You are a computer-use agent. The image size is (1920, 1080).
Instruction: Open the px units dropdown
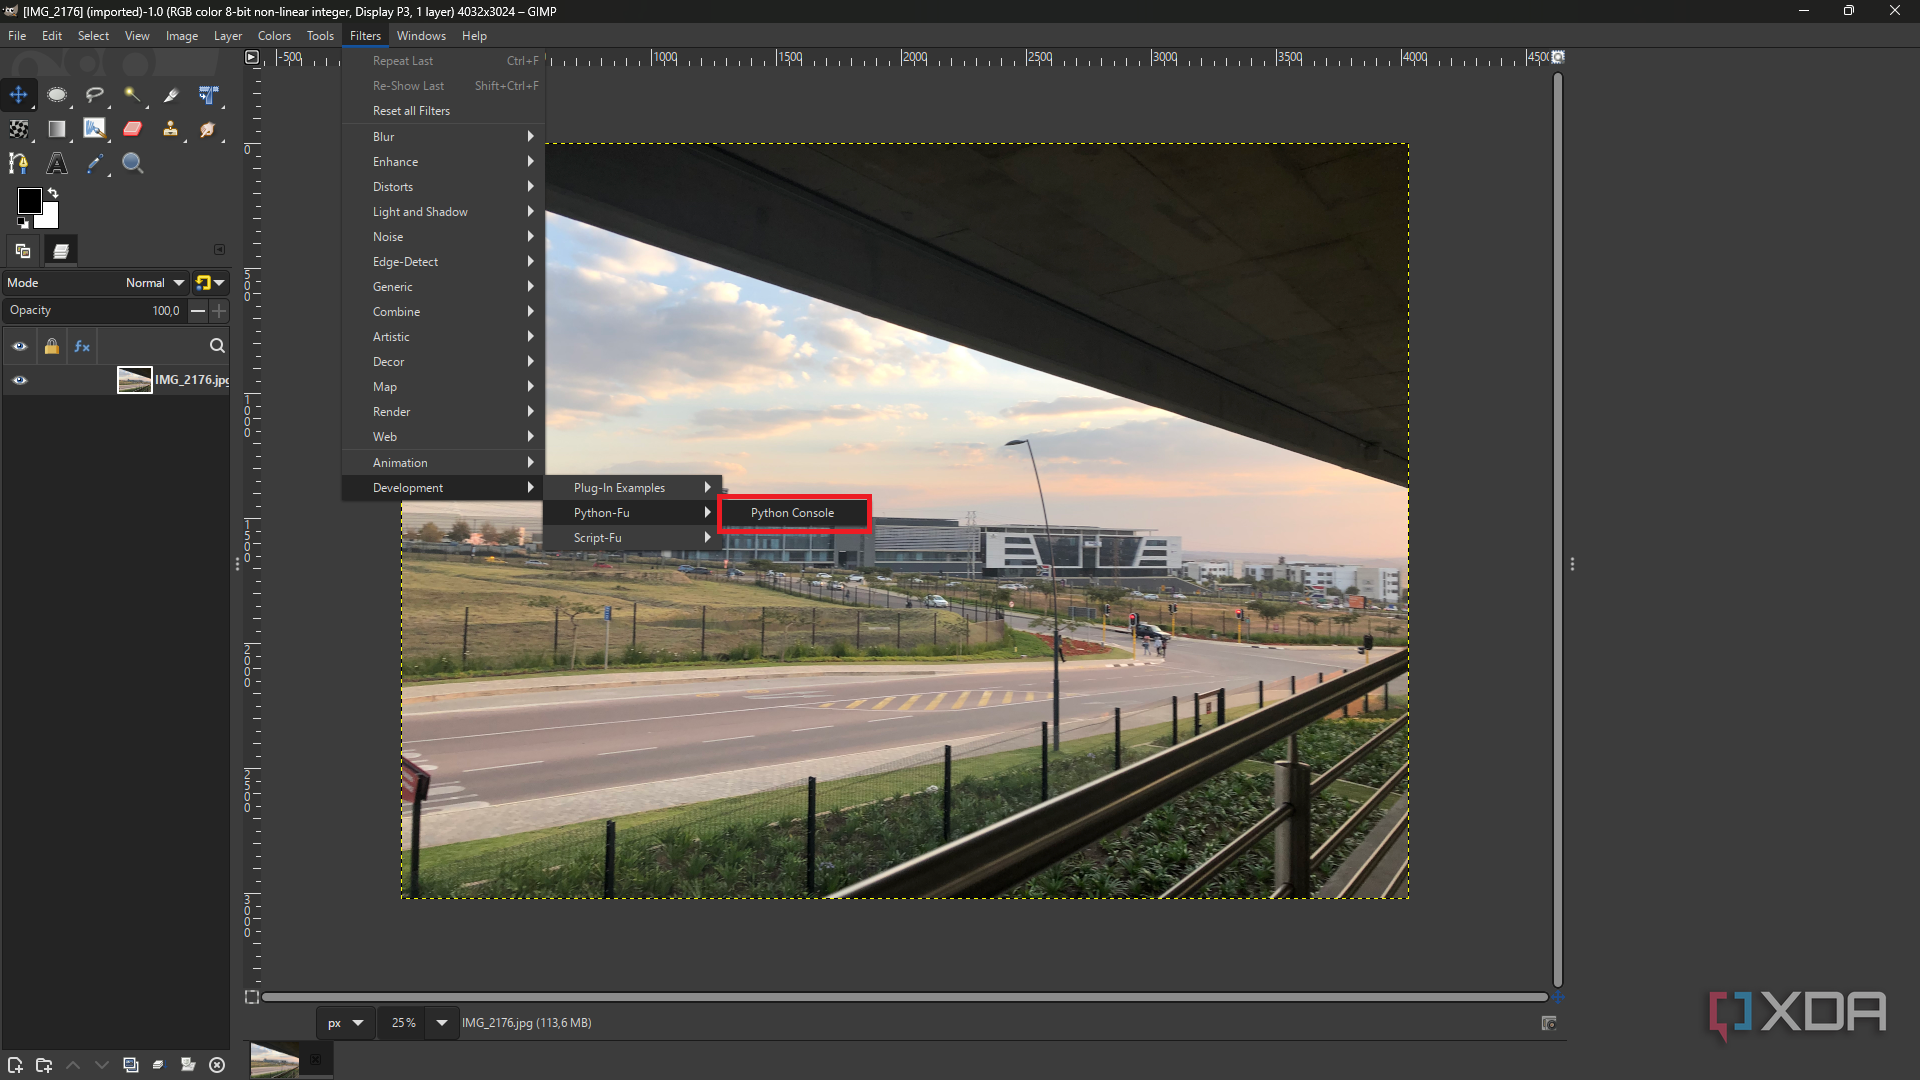pos(347,1023)
